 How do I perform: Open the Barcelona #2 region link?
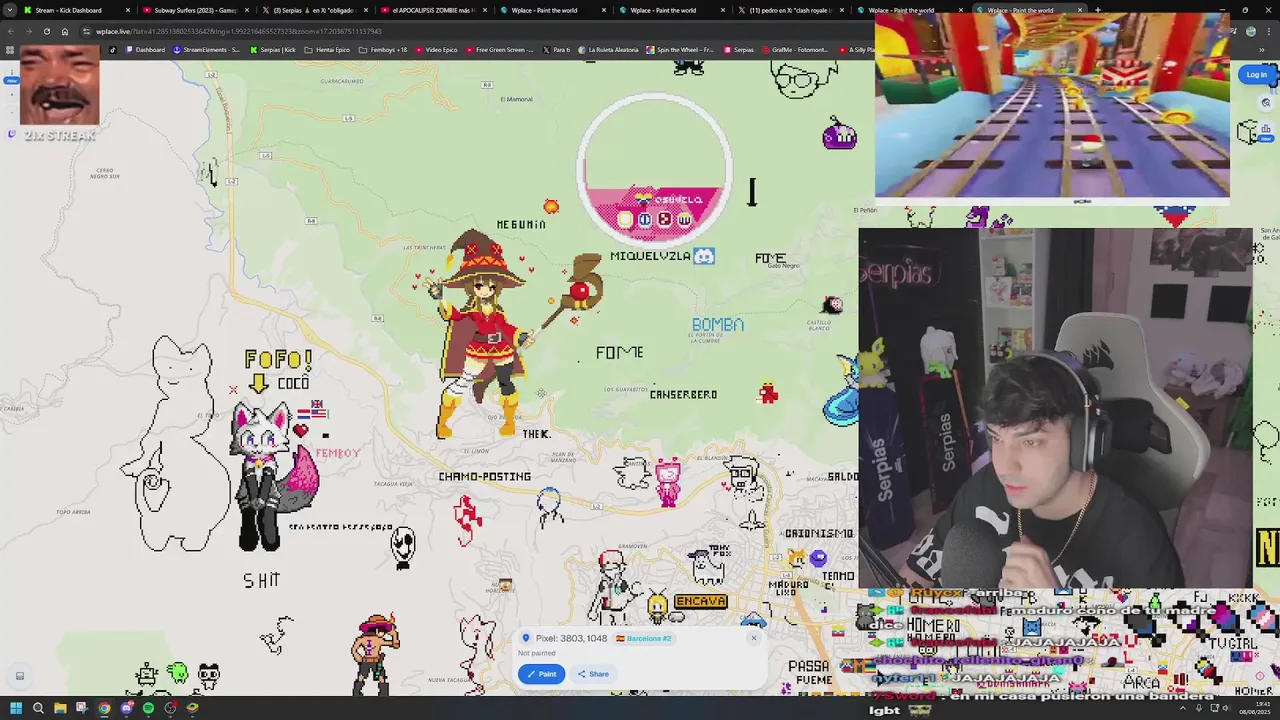(645, 638)
